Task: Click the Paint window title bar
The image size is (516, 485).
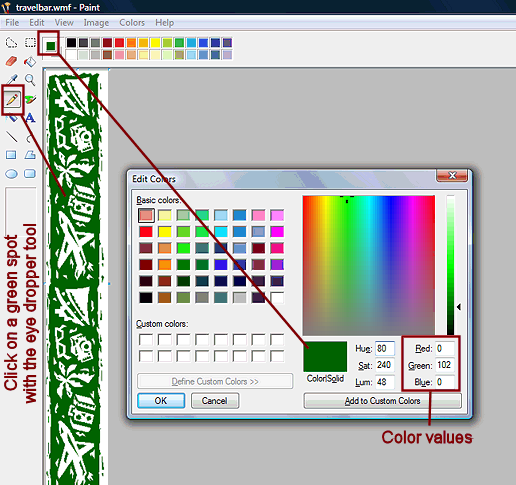Action: pyautogui.click(x=258, y=7)
